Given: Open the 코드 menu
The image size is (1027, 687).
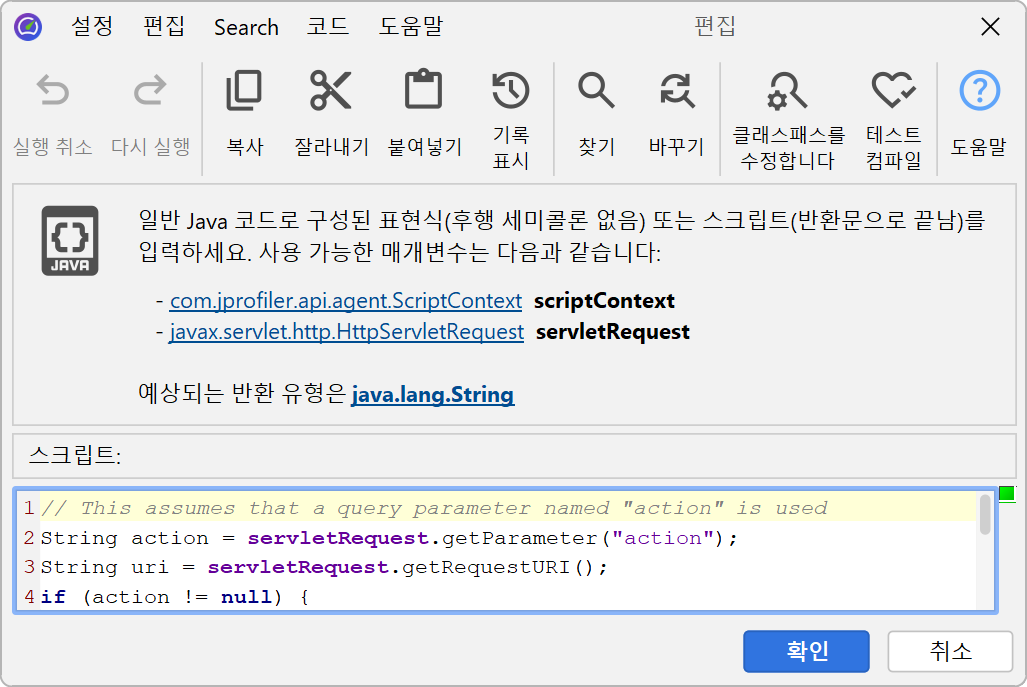Looking at the screenshot, I should (328, 27).
